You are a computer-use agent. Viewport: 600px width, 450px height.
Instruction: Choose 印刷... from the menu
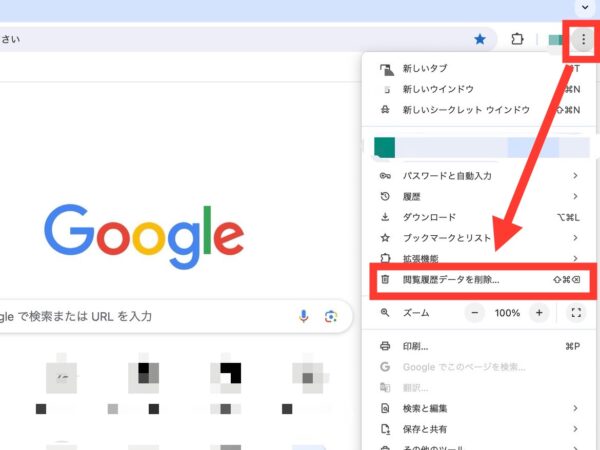[x=479, y=346]
